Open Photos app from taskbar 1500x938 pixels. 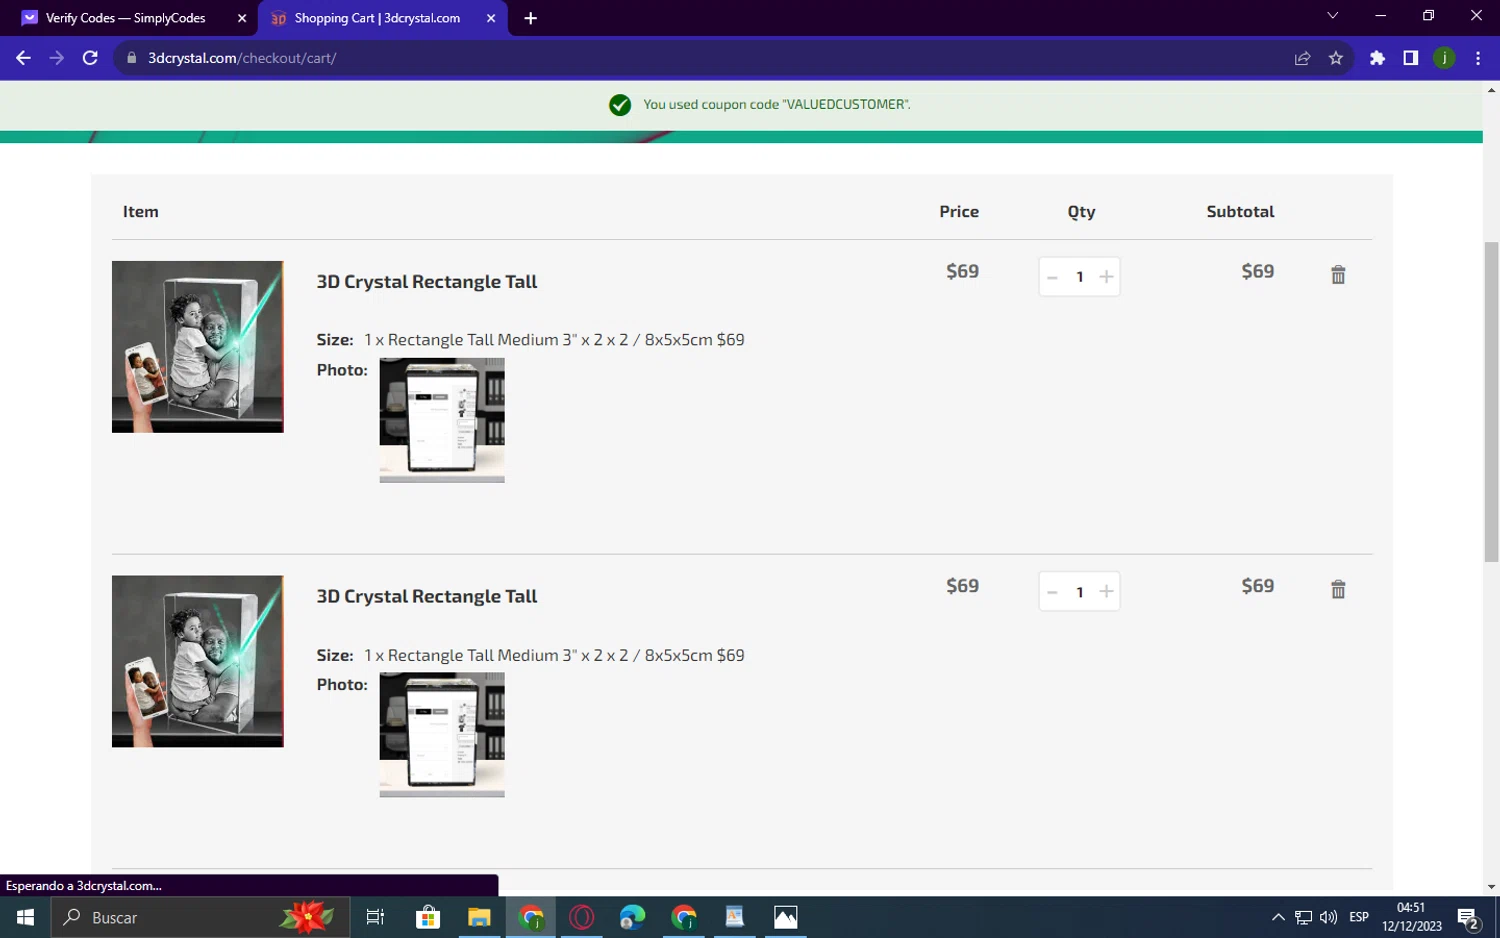pos(786,917)
